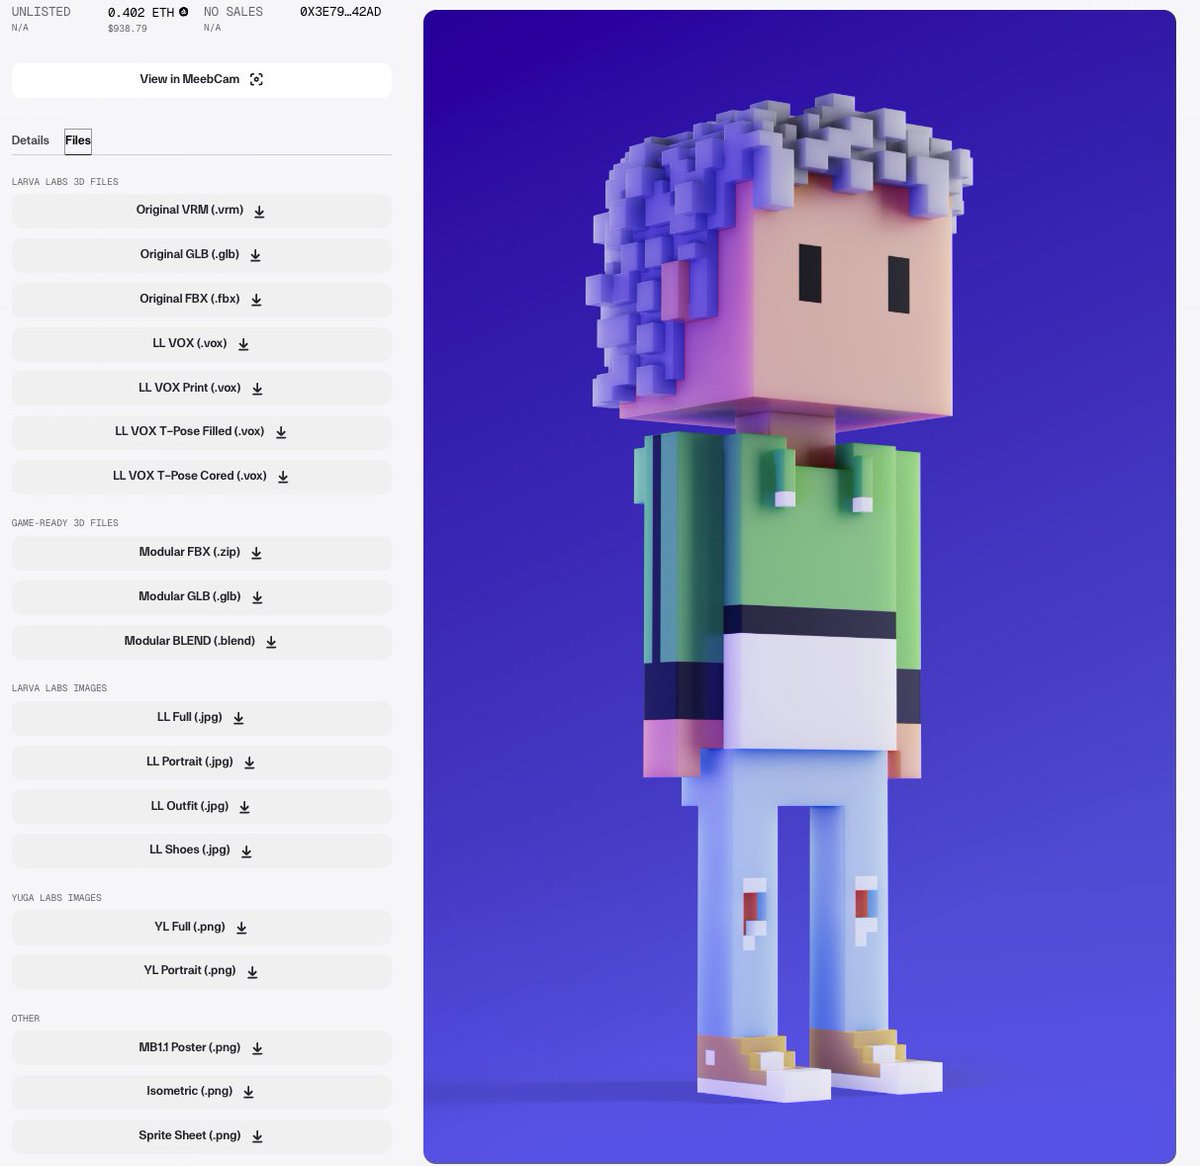
Task: Click download icon beside Modular BLEND
Action: (271, 642)
